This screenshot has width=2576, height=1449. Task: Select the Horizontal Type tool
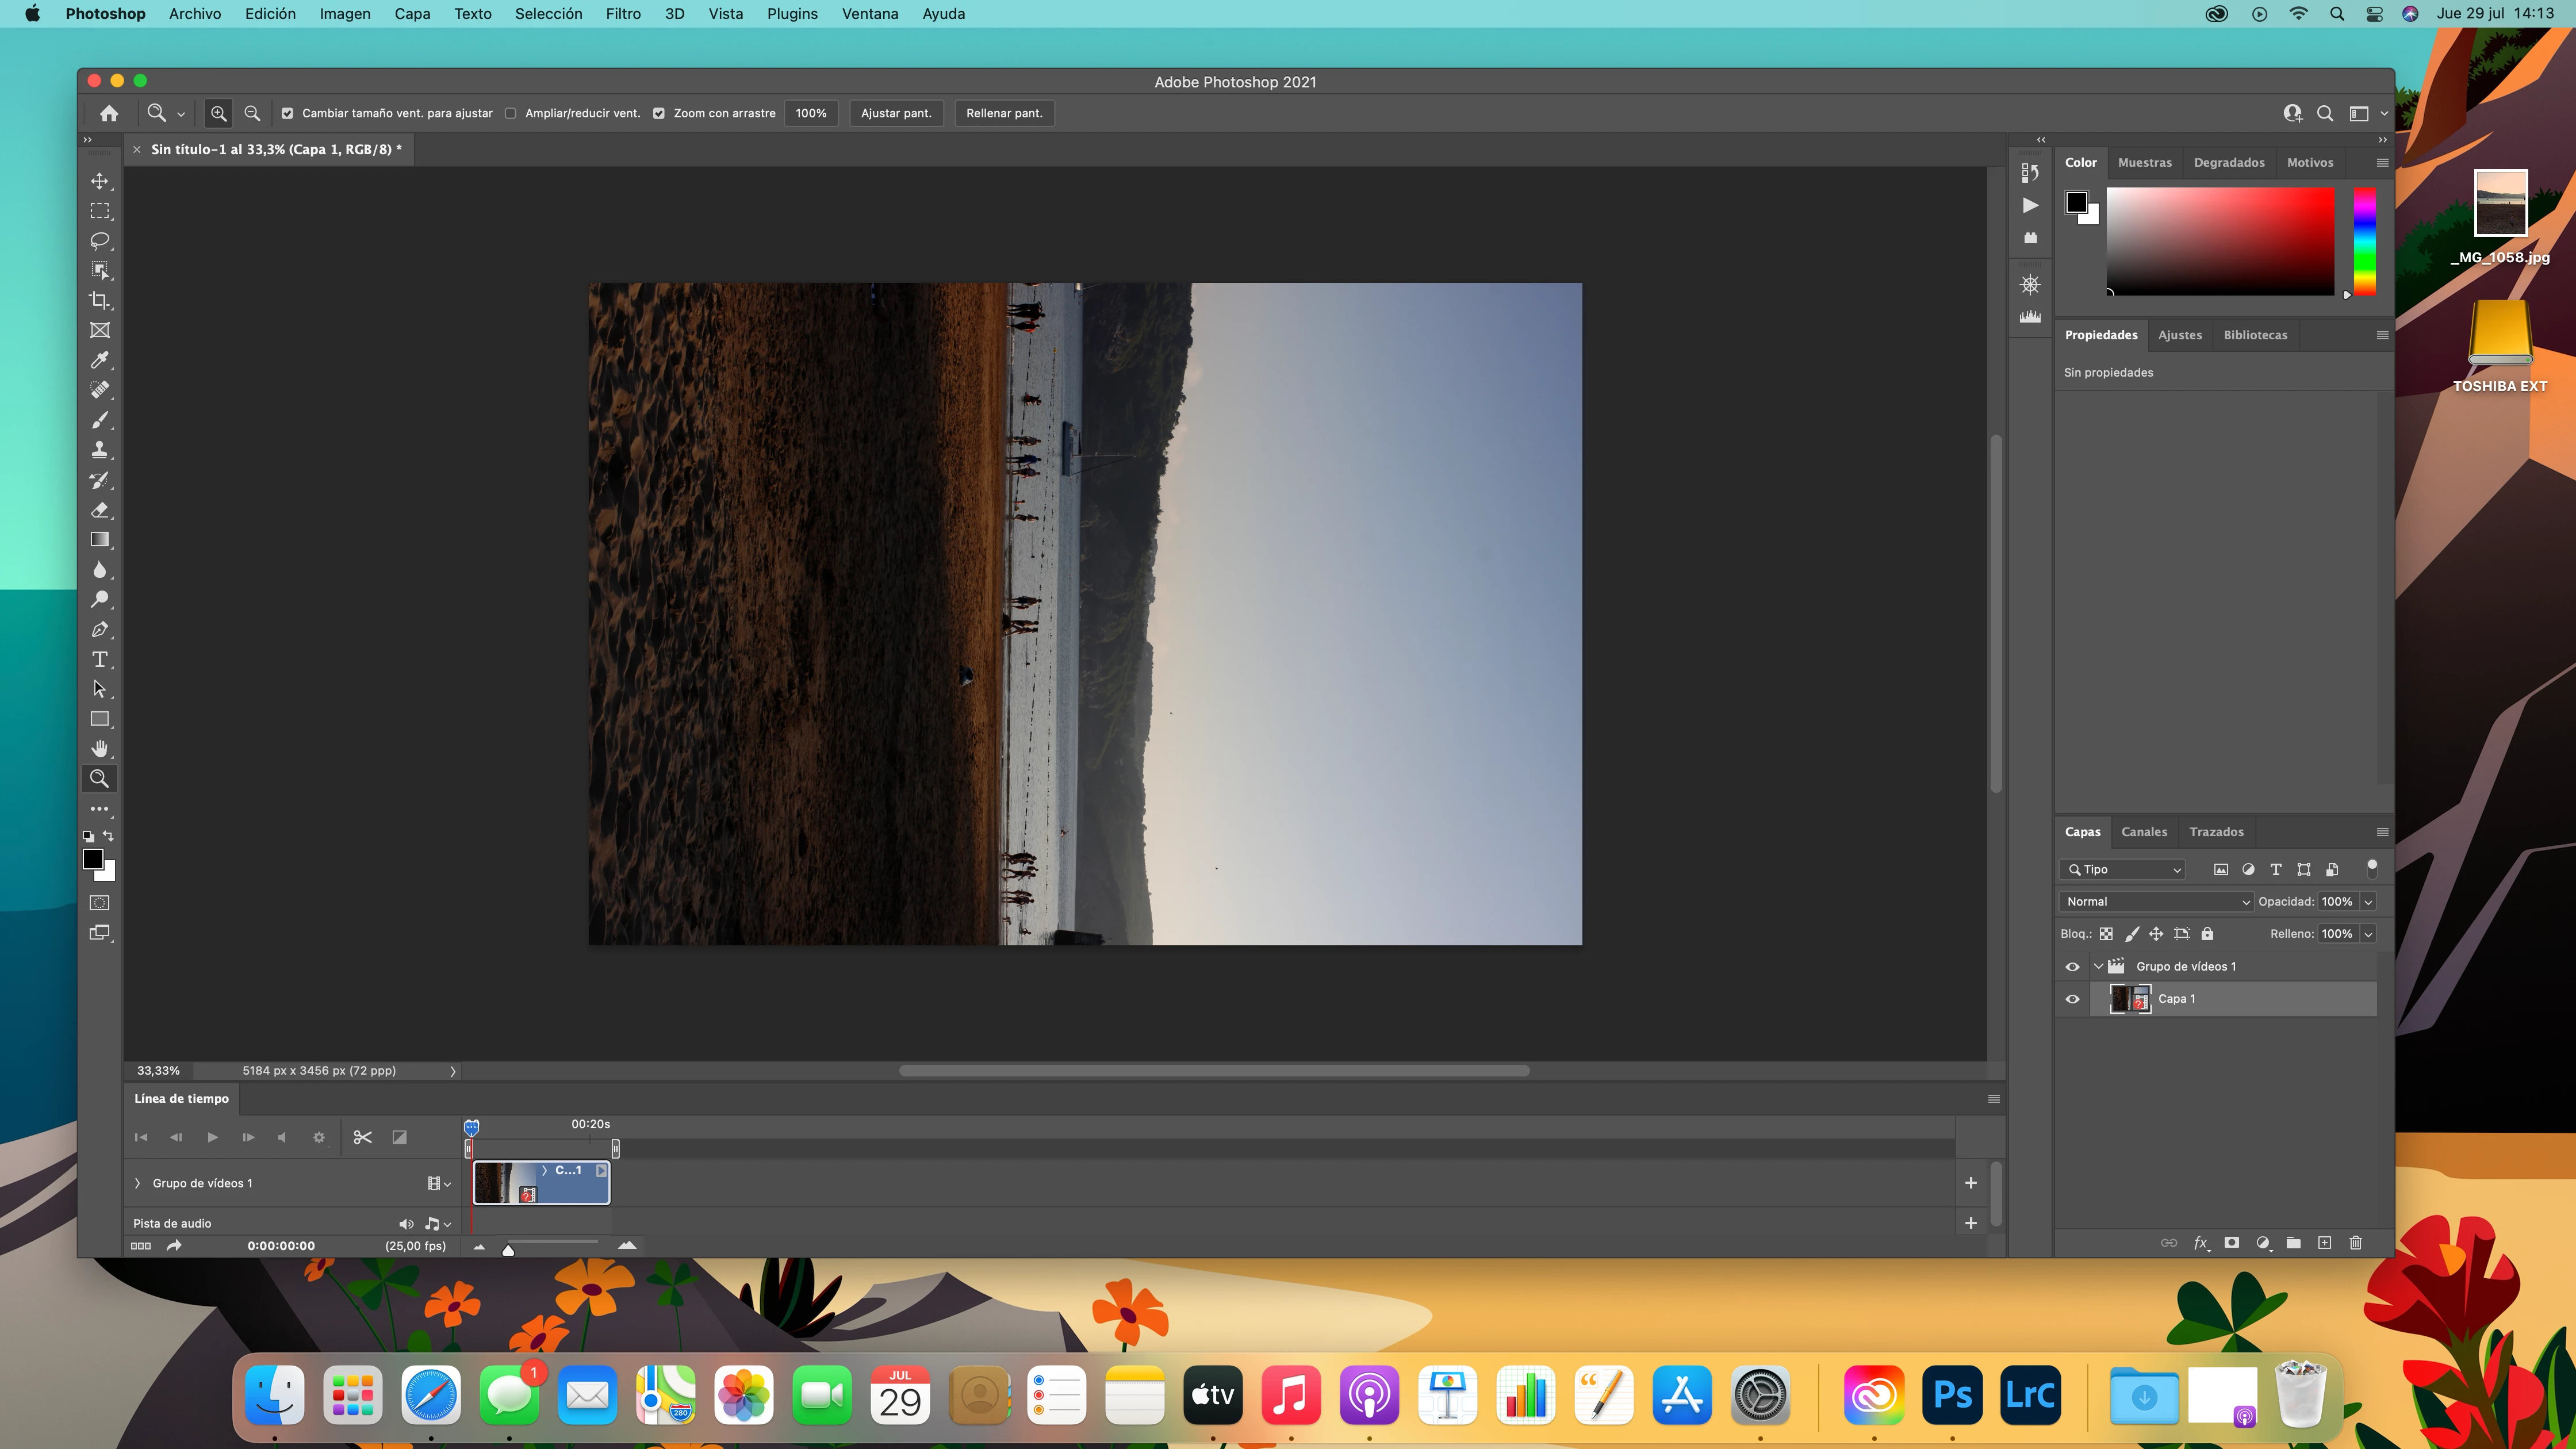click(99, 659)
